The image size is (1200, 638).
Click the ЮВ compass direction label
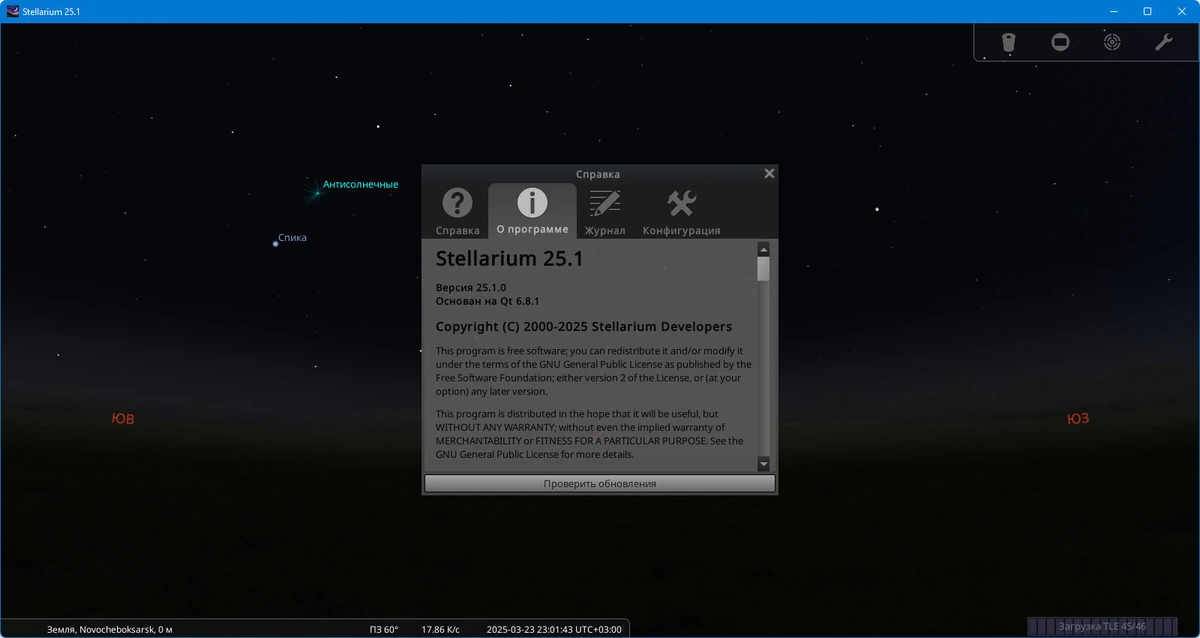point(123,419)
